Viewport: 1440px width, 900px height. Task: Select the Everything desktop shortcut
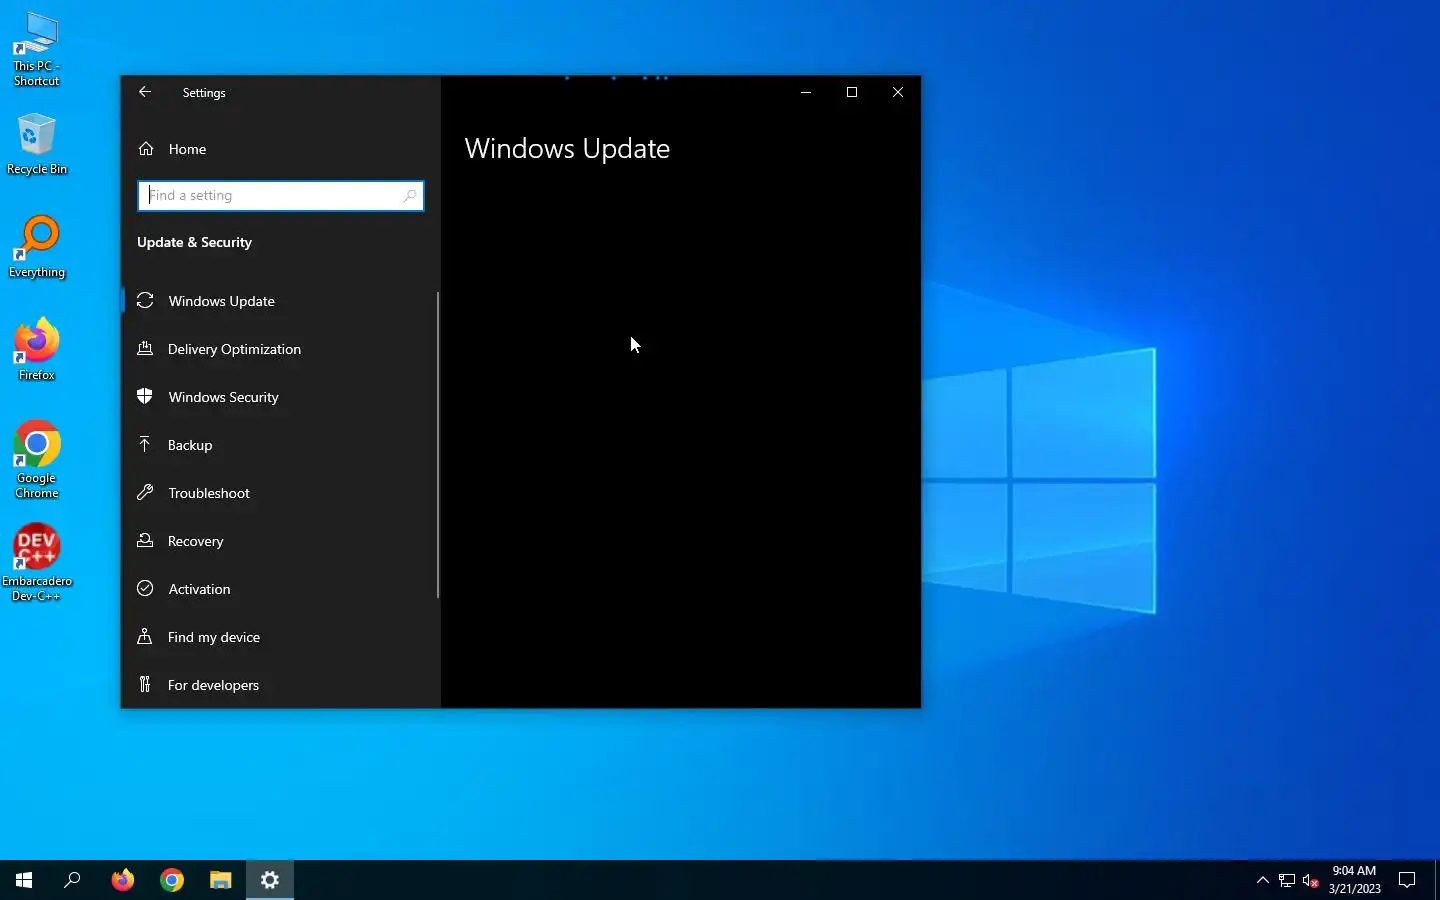coord(36,247)
